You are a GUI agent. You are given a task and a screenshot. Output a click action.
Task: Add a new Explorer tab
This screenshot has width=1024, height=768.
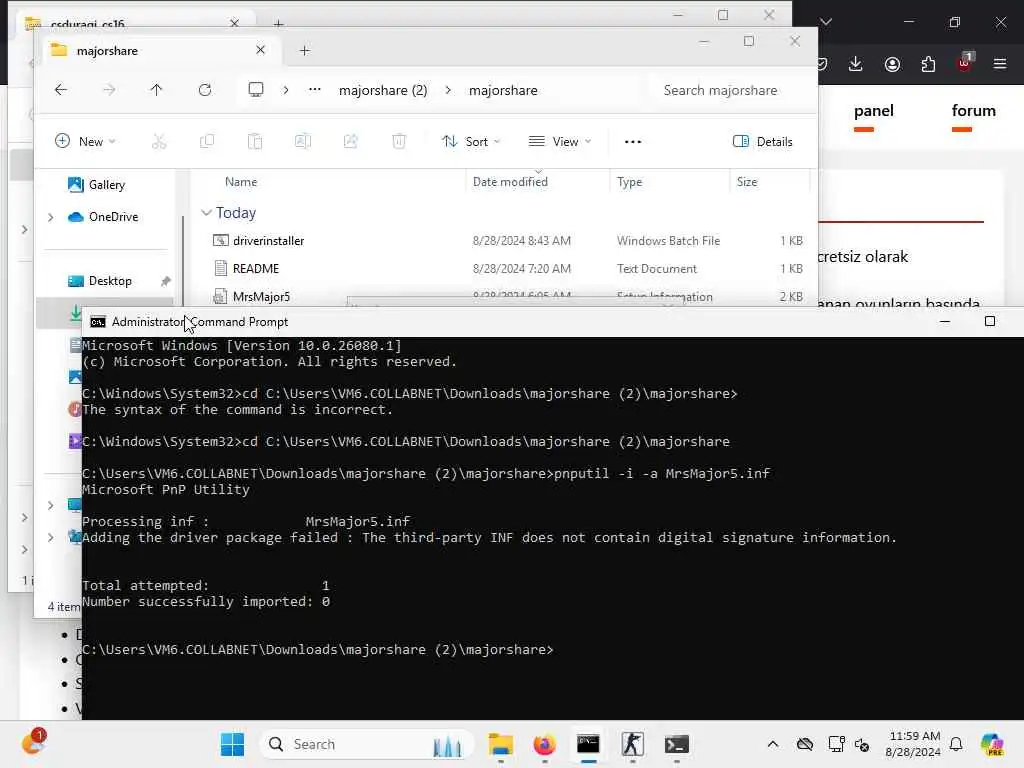pyautogui.click(x=304, y=51)
